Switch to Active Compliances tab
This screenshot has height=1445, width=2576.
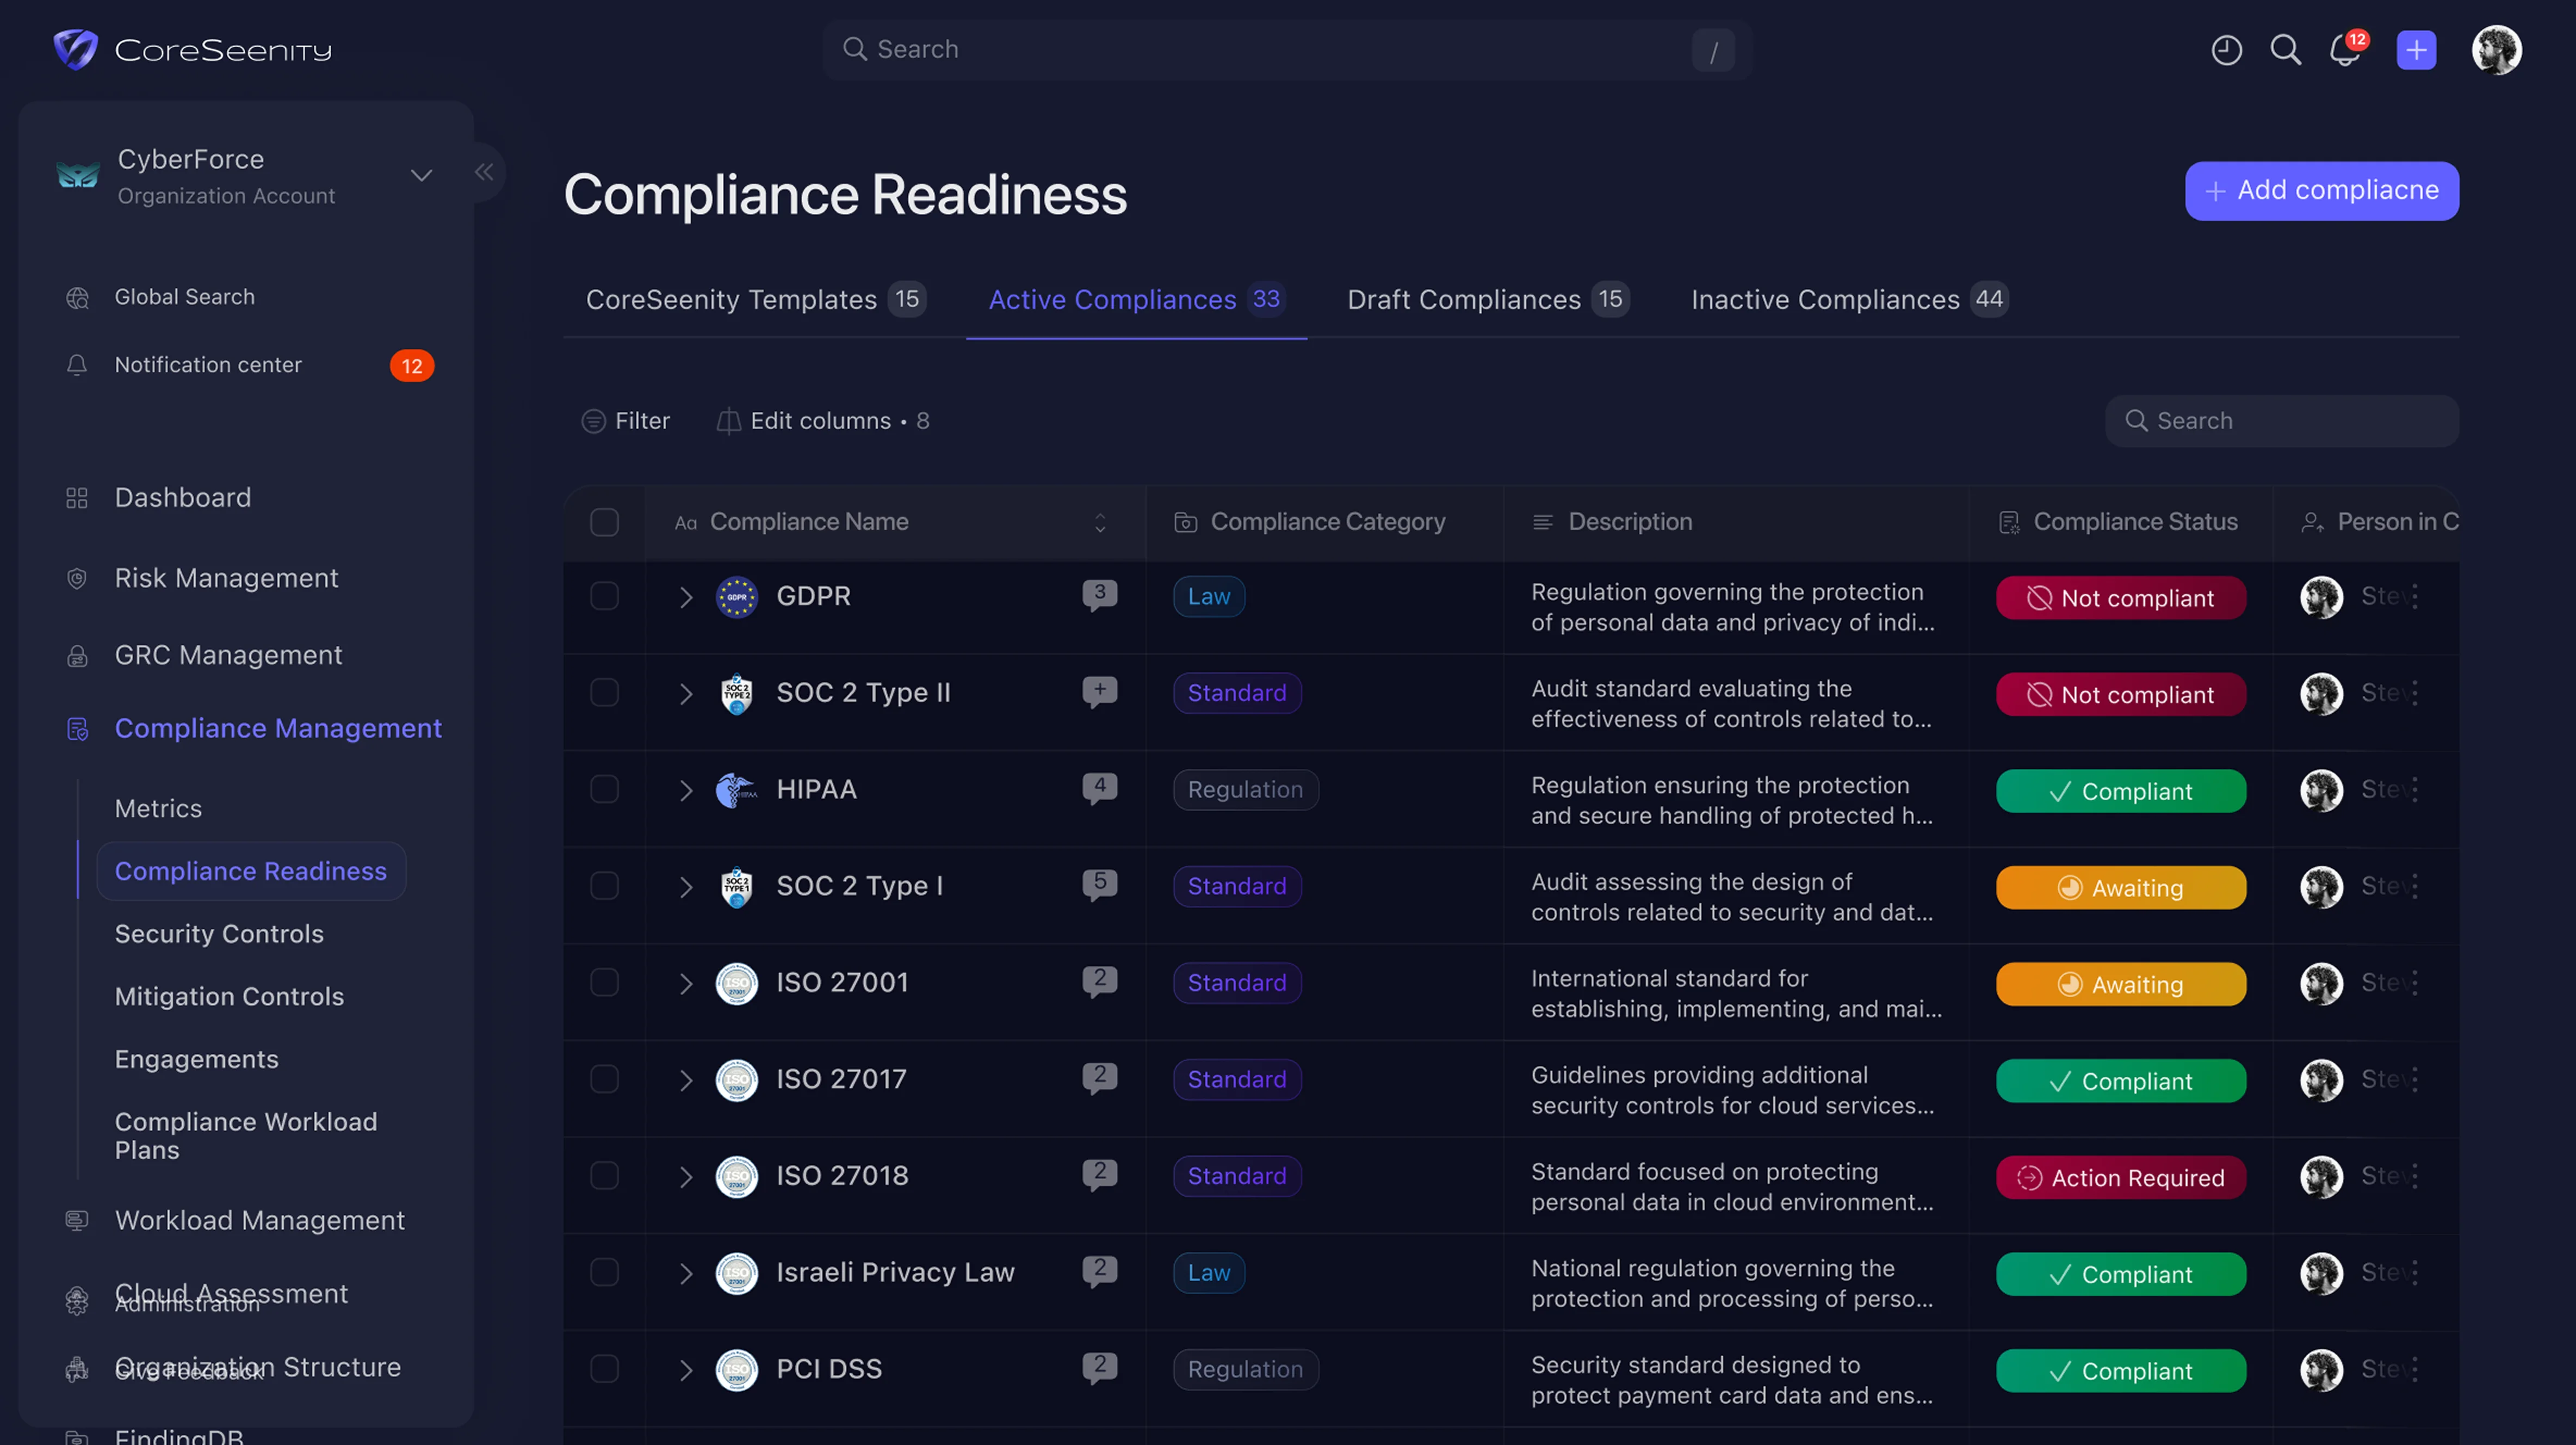1136,299
